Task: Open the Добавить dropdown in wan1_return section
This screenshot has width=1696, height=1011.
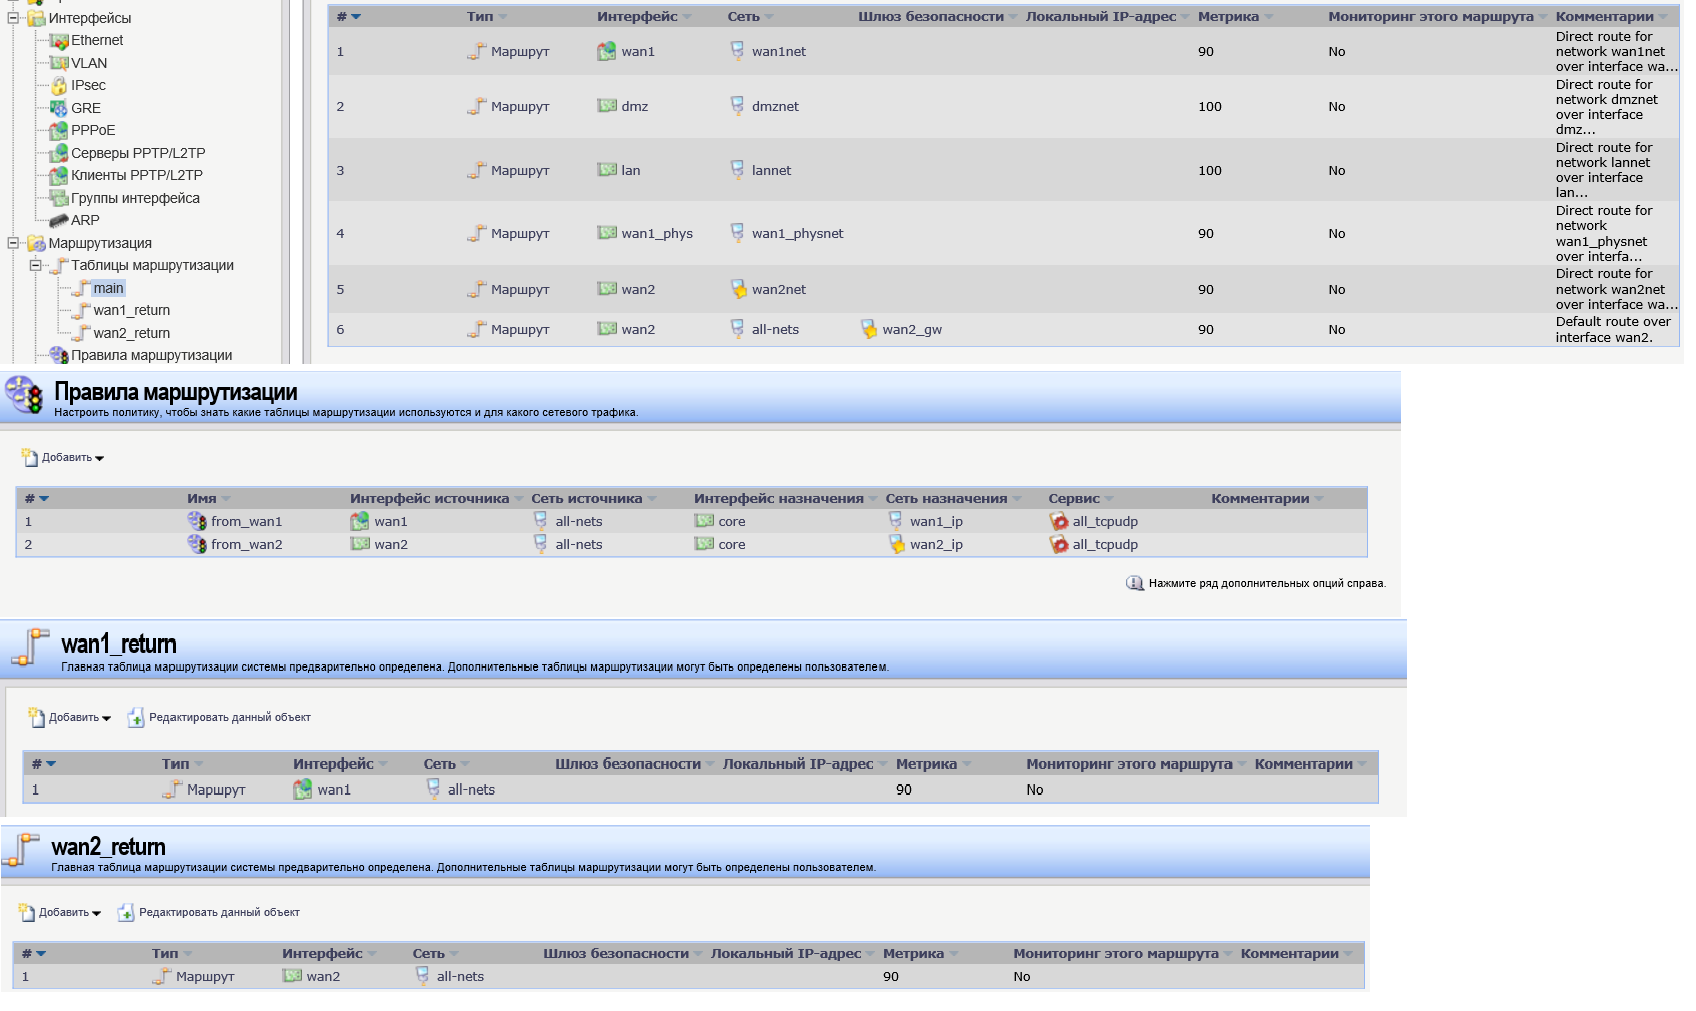Action: click(70, 718)
